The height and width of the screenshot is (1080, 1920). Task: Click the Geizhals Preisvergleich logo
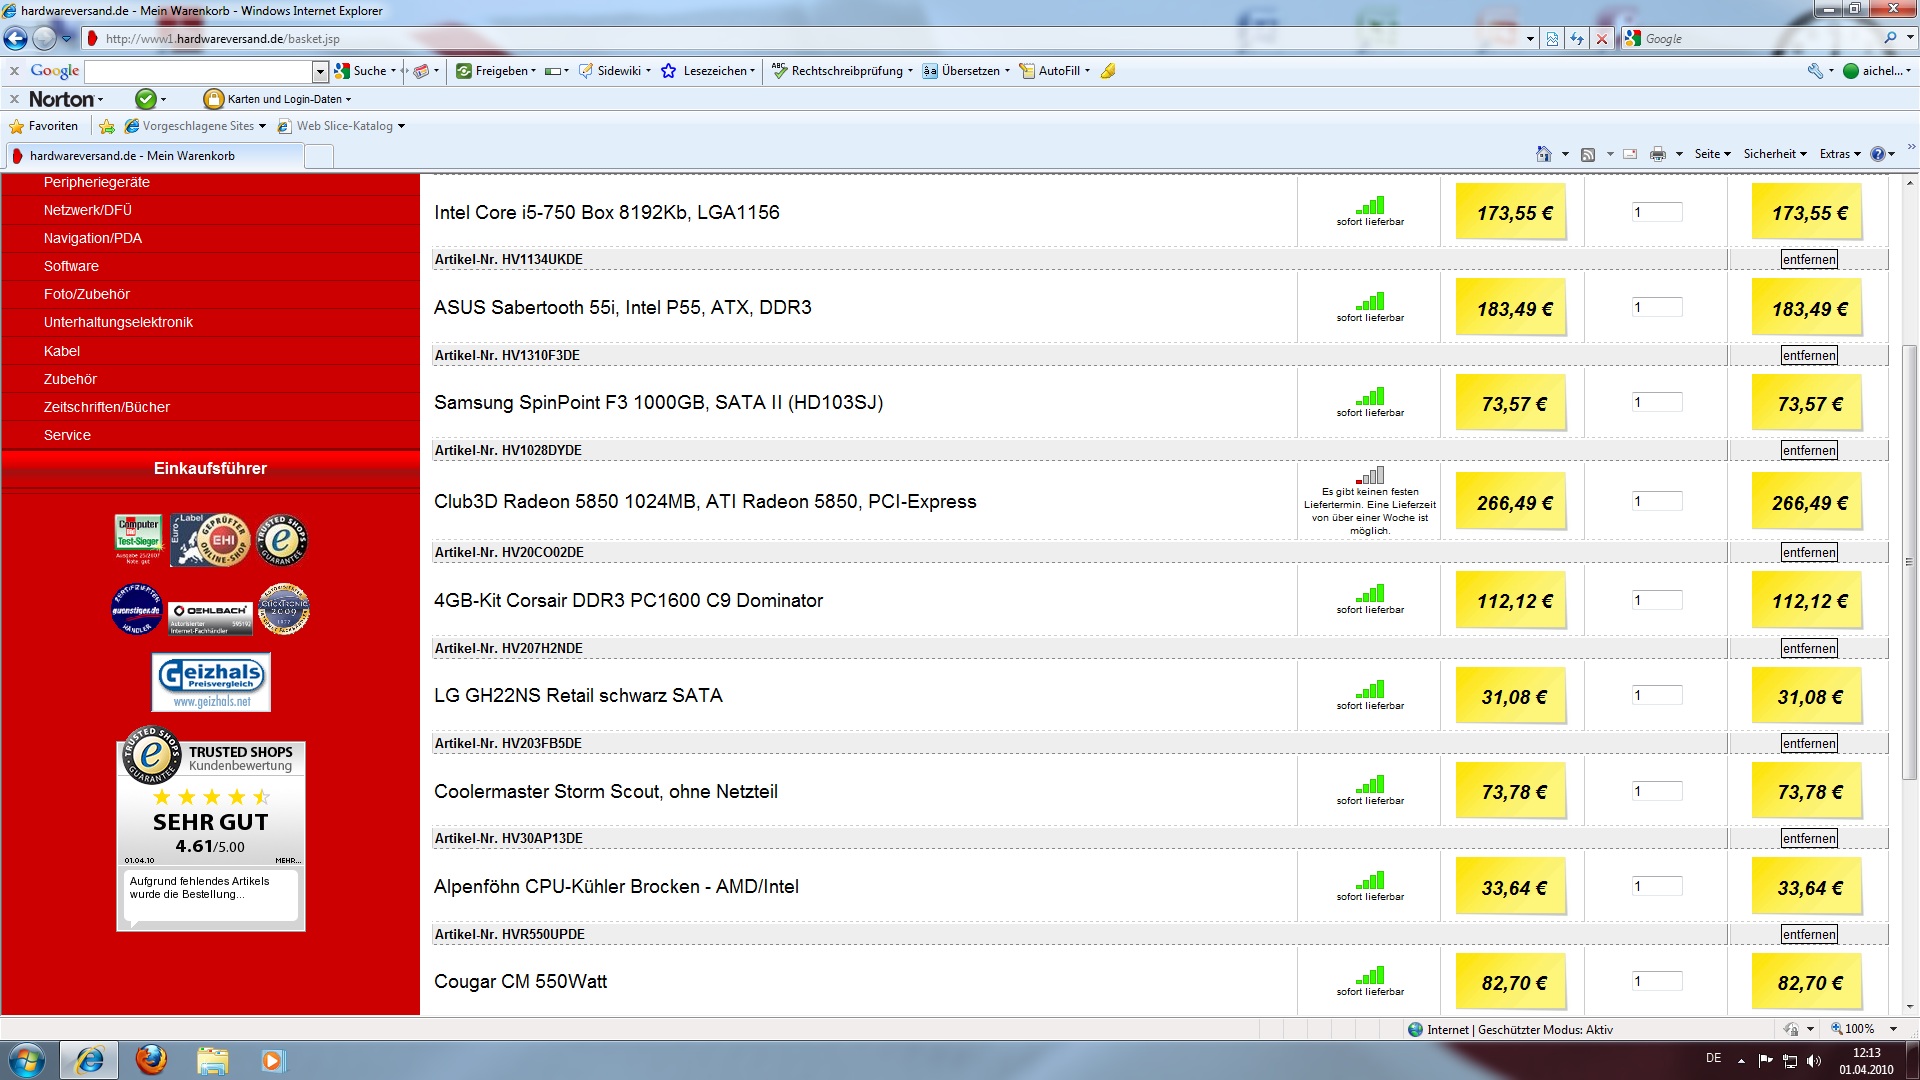[x=210, y=682]
